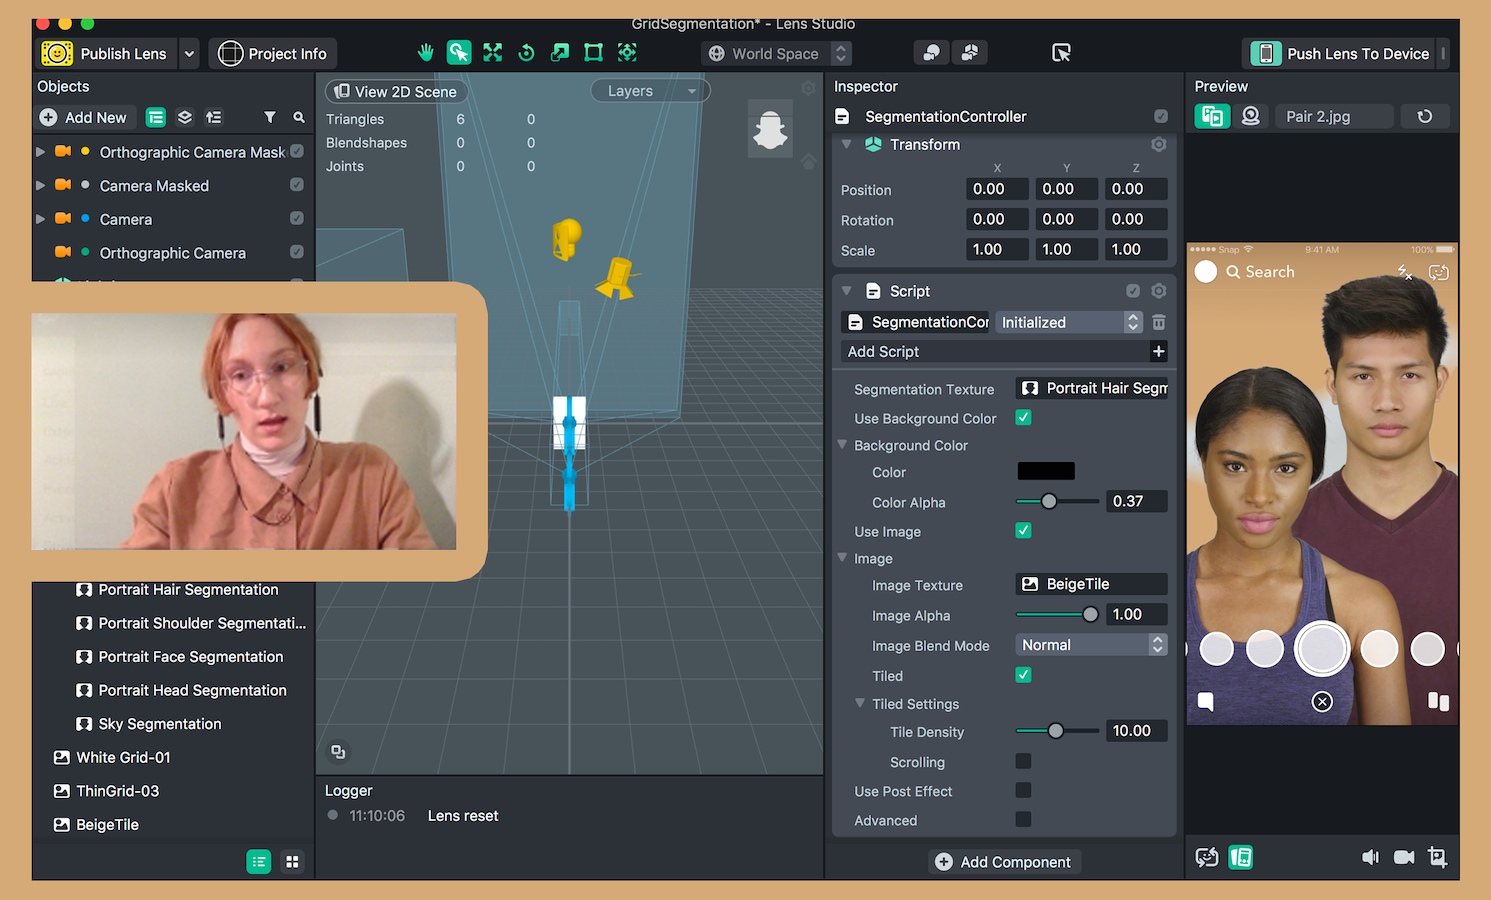The width and height of the screenshot is (1491, 900).
Task: Switch Objects panel to list view
Action: coord(156,118)
